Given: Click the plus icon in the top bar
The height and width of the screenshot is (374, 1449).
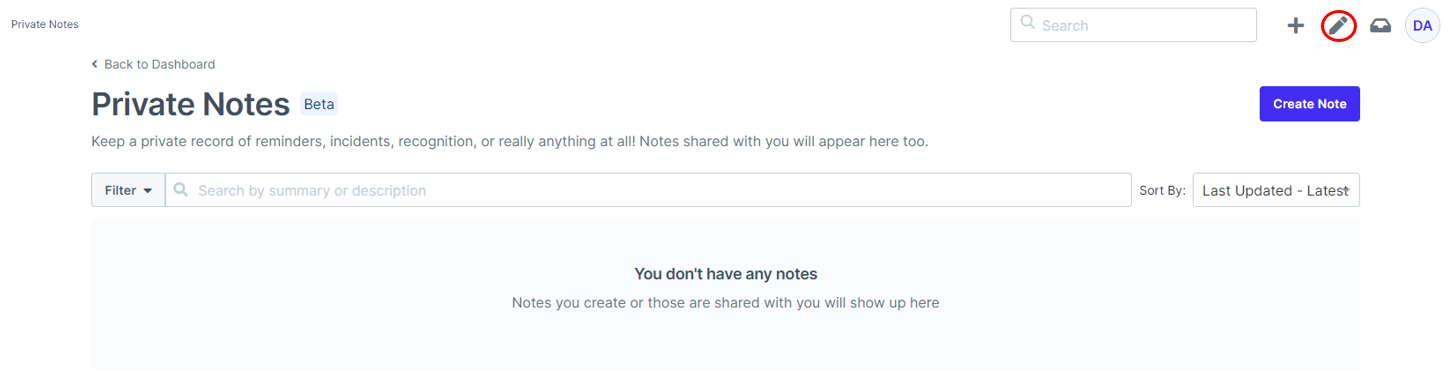Looking at the screenshot, I should pos(1295,26).
